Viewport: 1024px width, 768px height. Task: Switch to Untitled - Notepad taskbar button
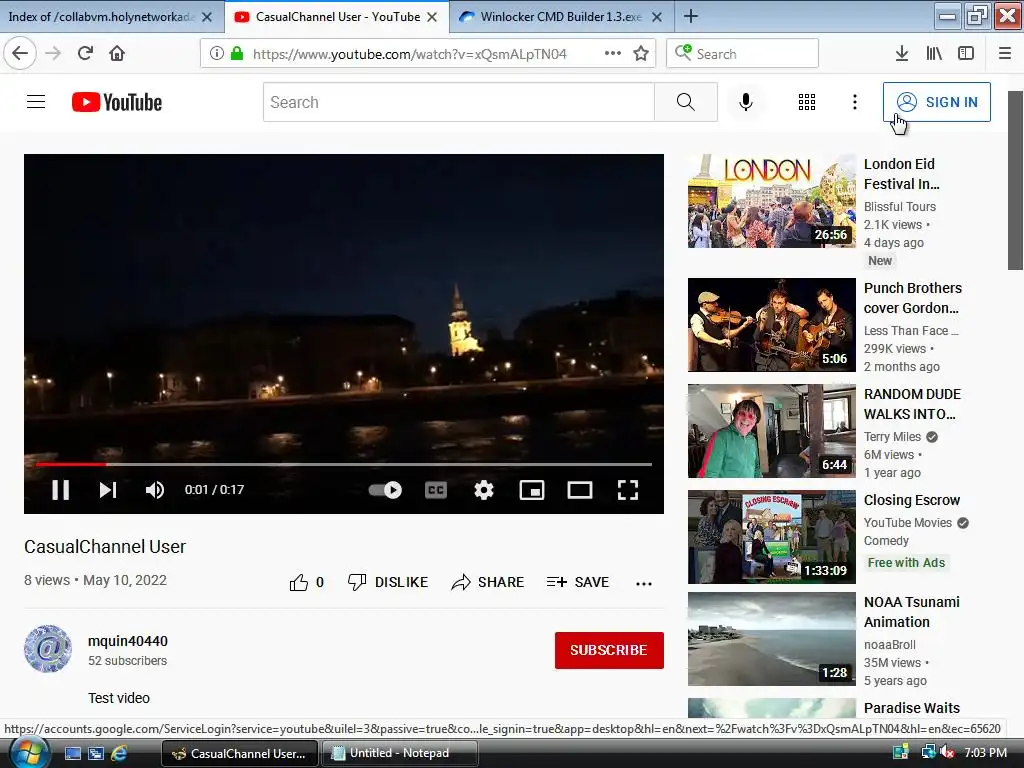(399, 753)
